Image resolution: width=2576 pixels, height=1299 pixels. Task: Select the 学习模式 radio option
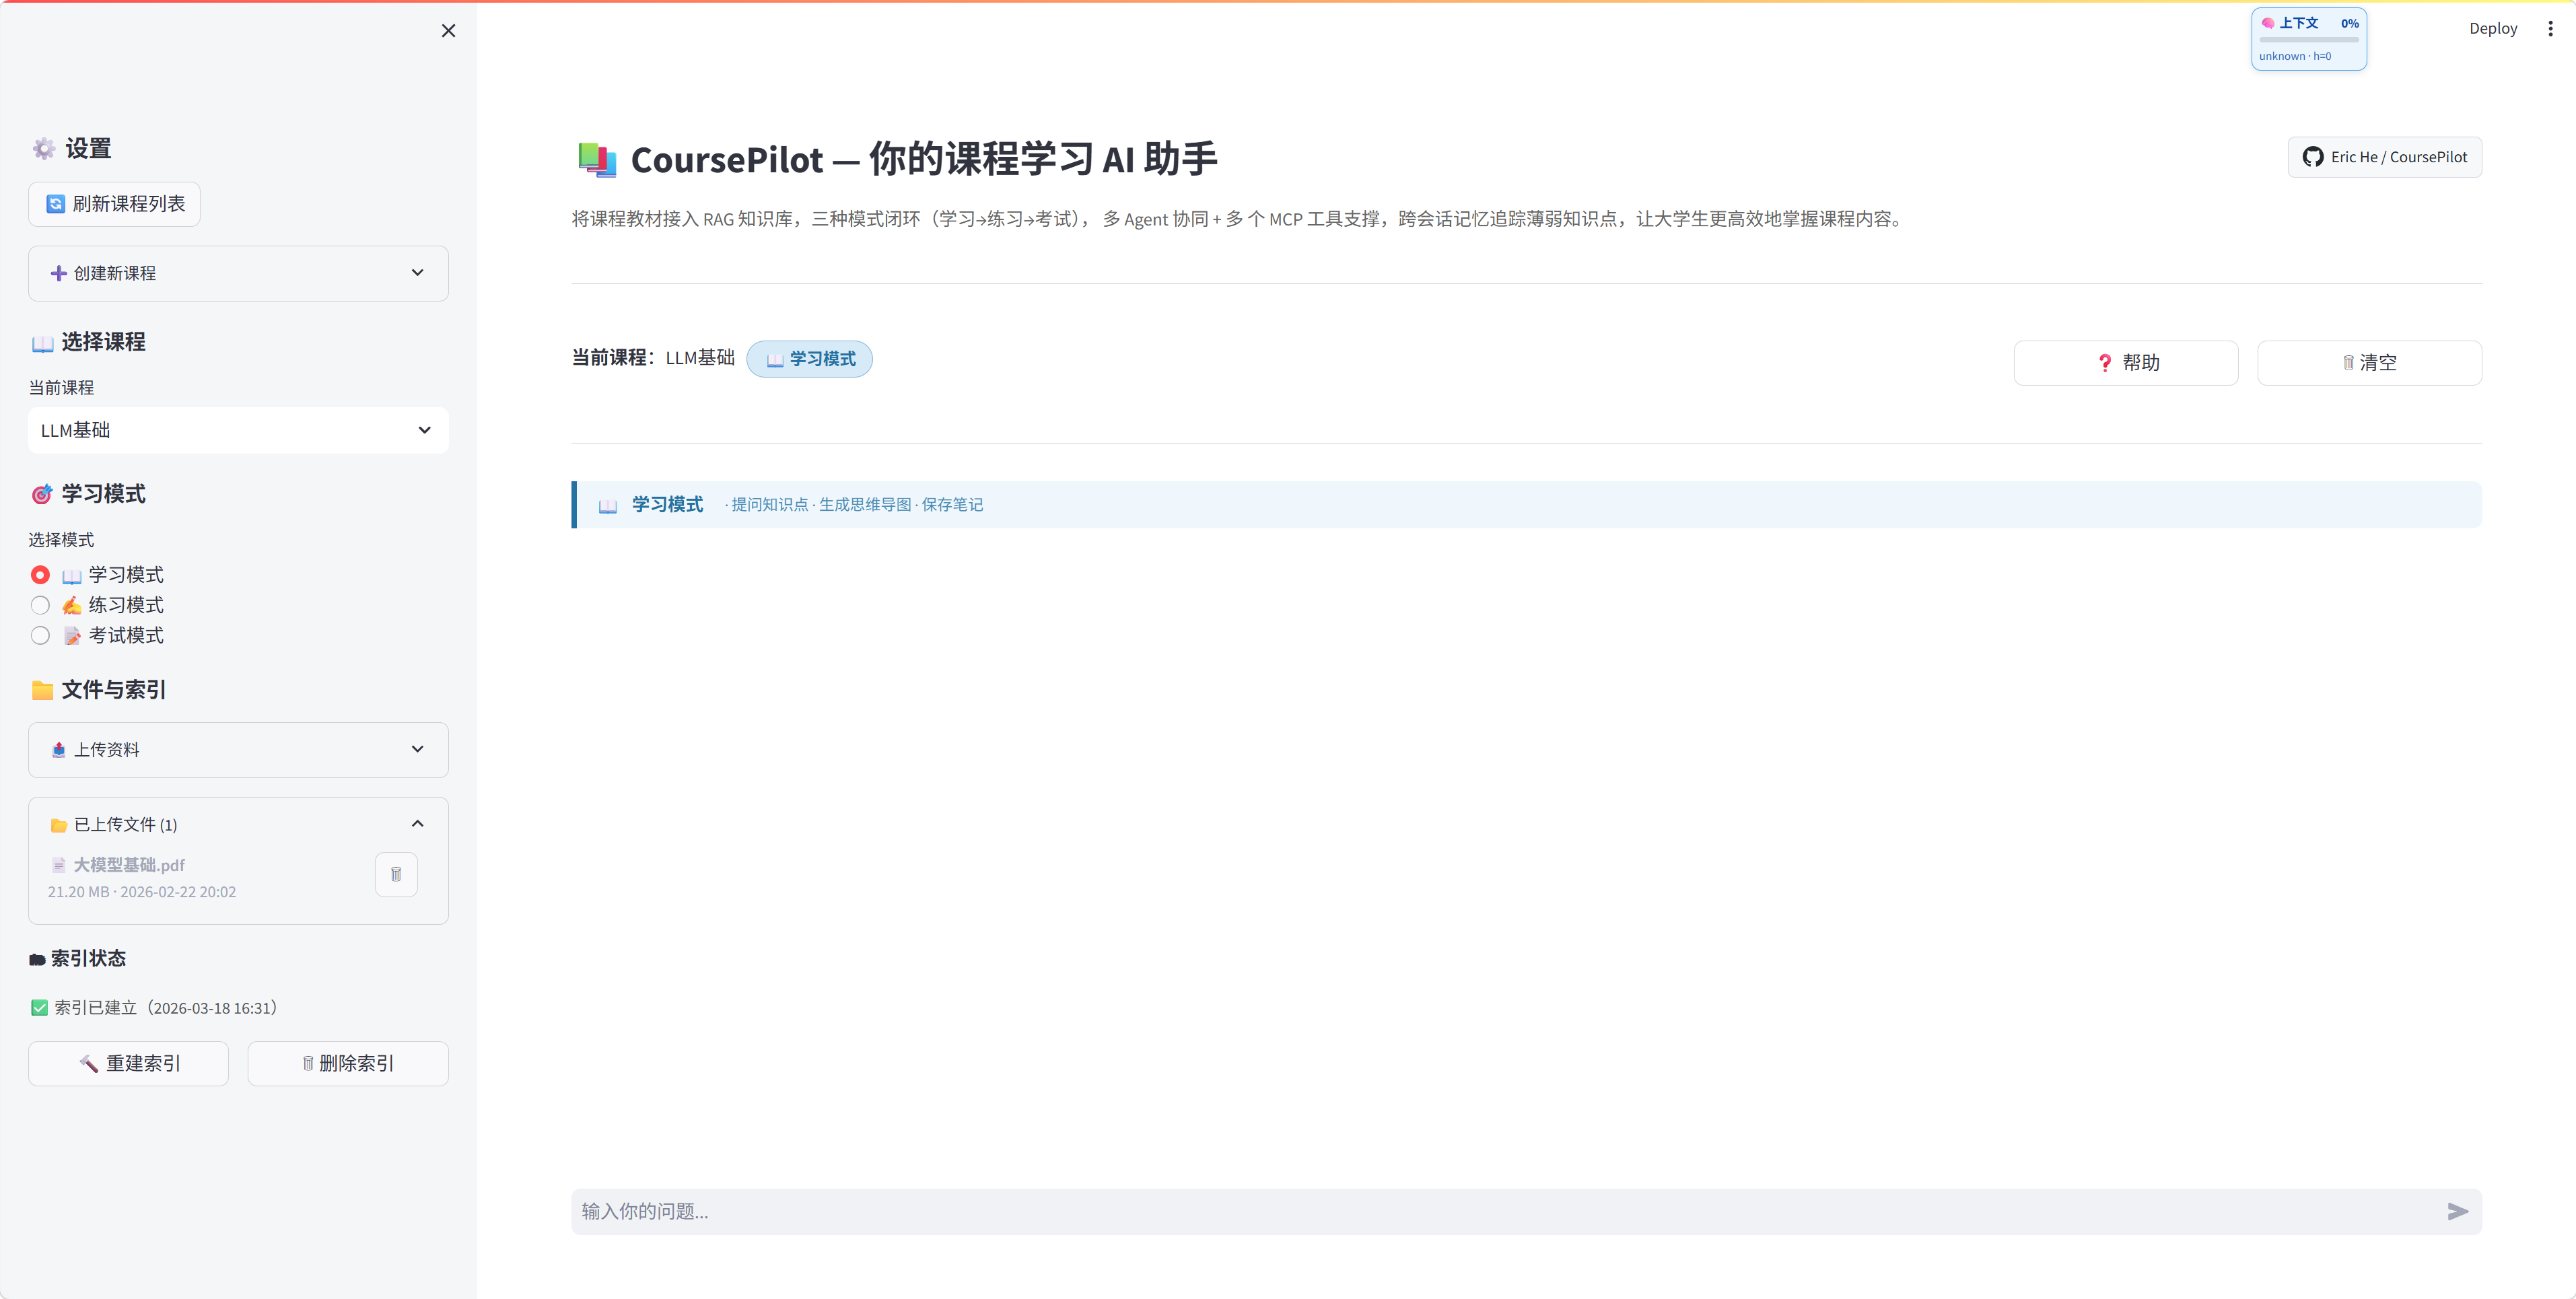click(40, 574)
